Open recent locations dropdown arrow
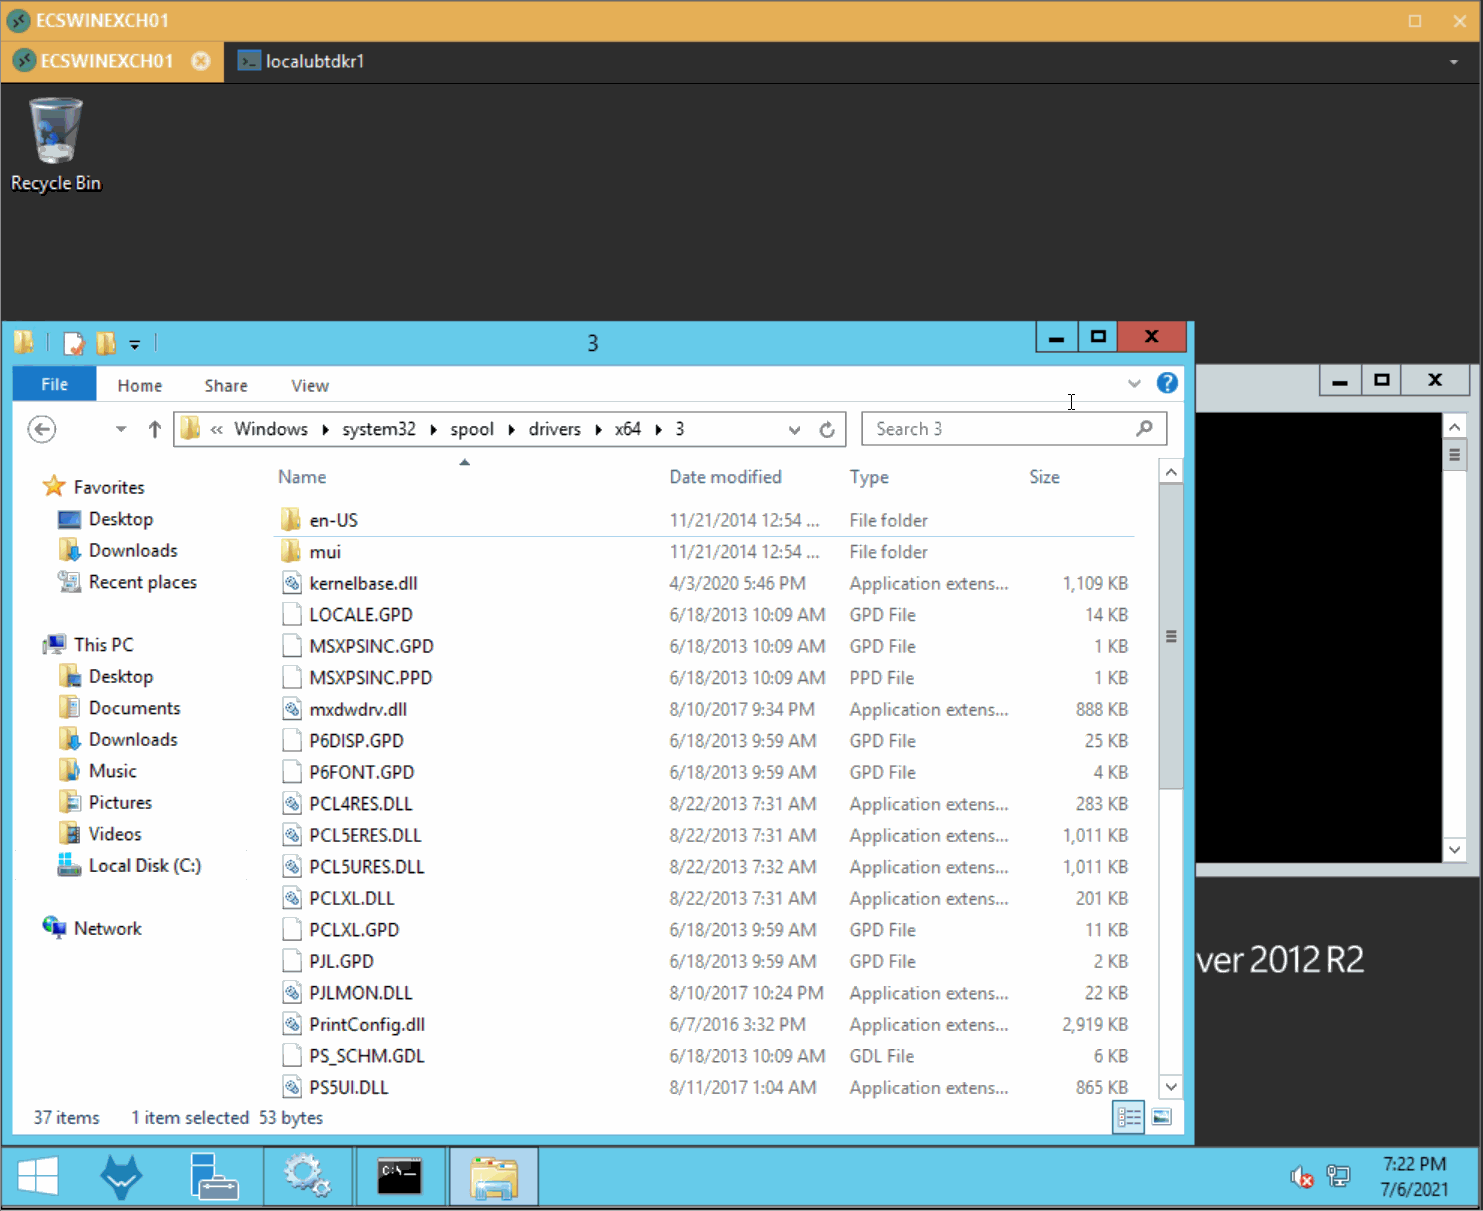Screen dimensions: 1483x1211 [121, 429]
